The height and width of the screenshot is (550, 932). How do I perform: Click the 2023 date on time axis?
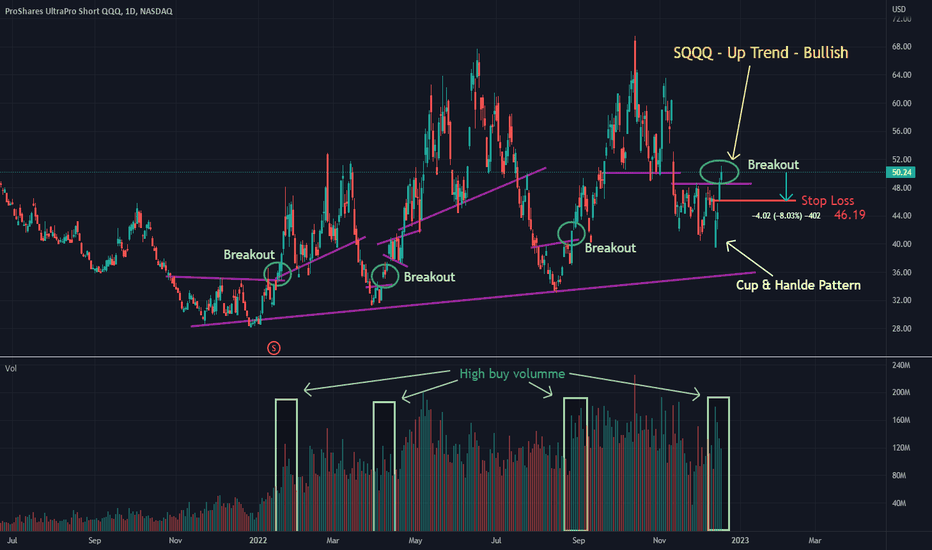click(x=739, y=540)
